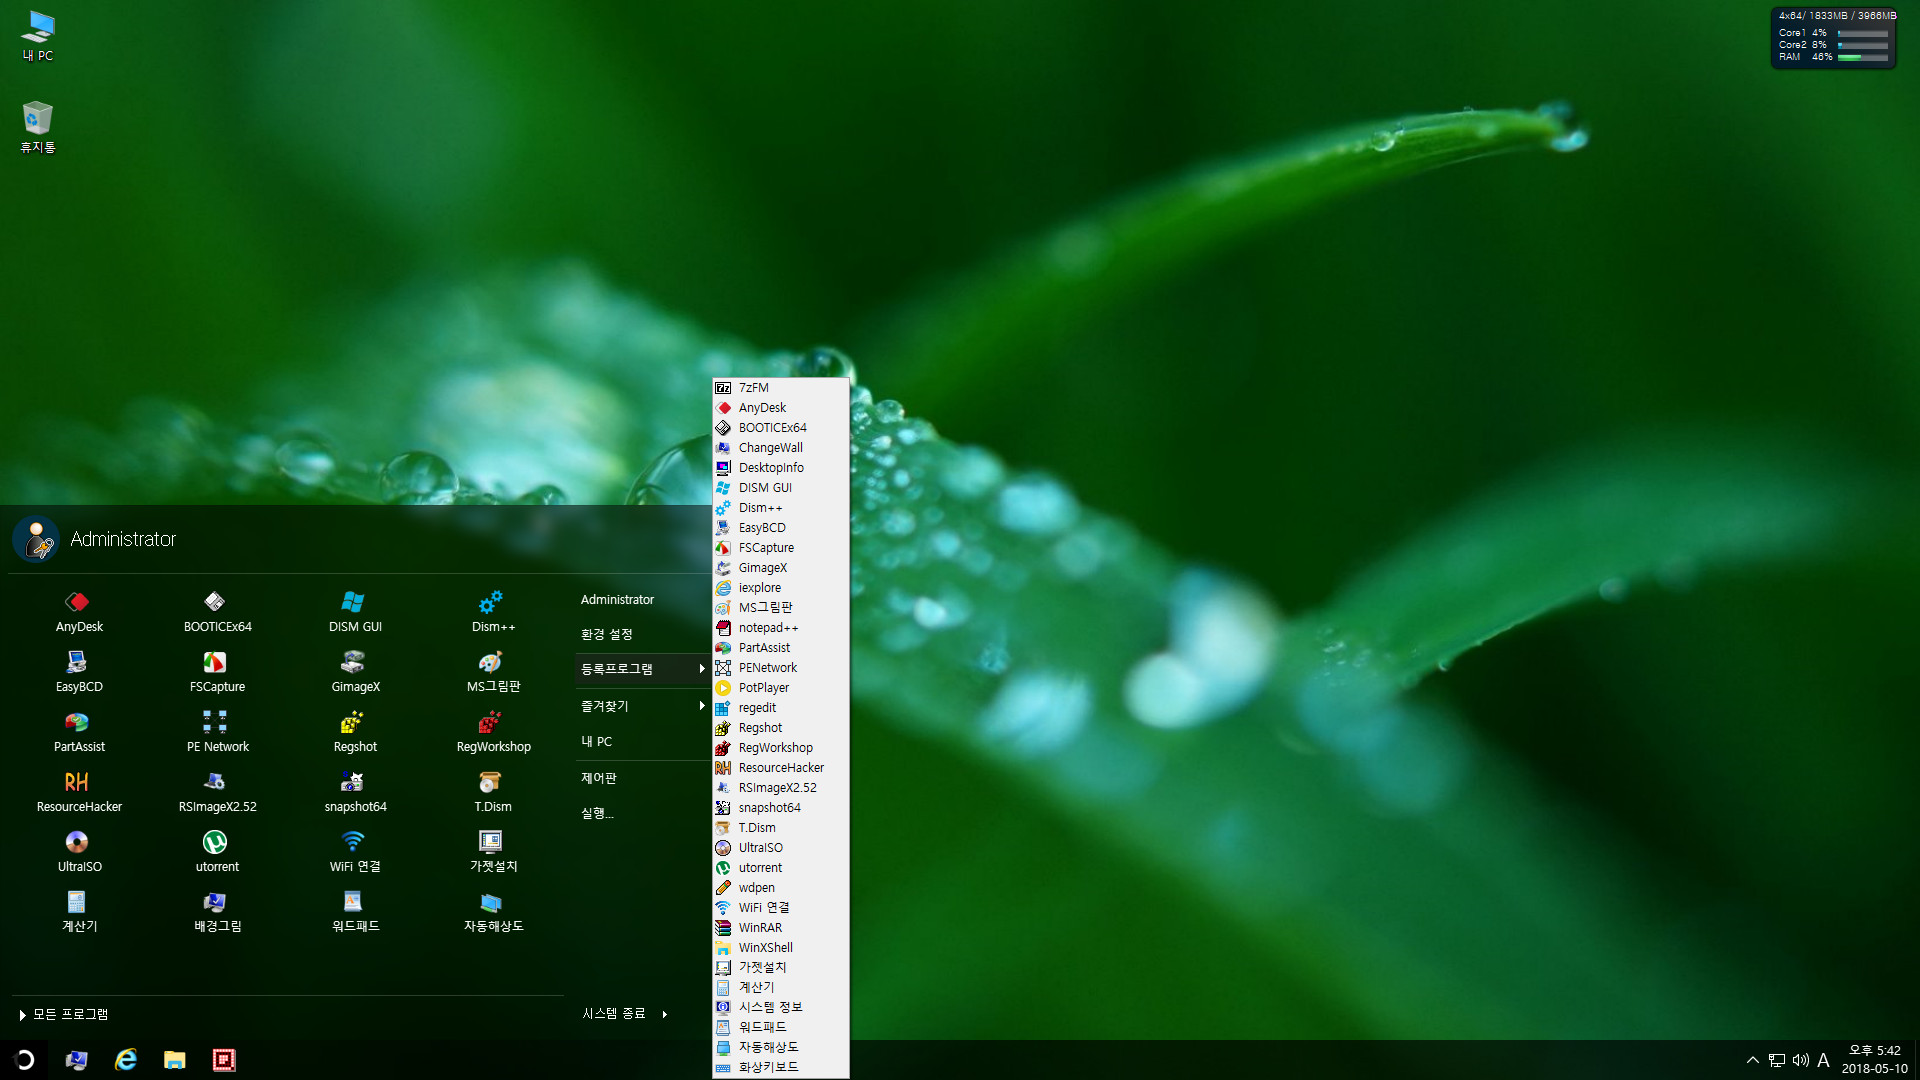
Task: Launch PartAssist from the start grid
Action: pos(79,732)
